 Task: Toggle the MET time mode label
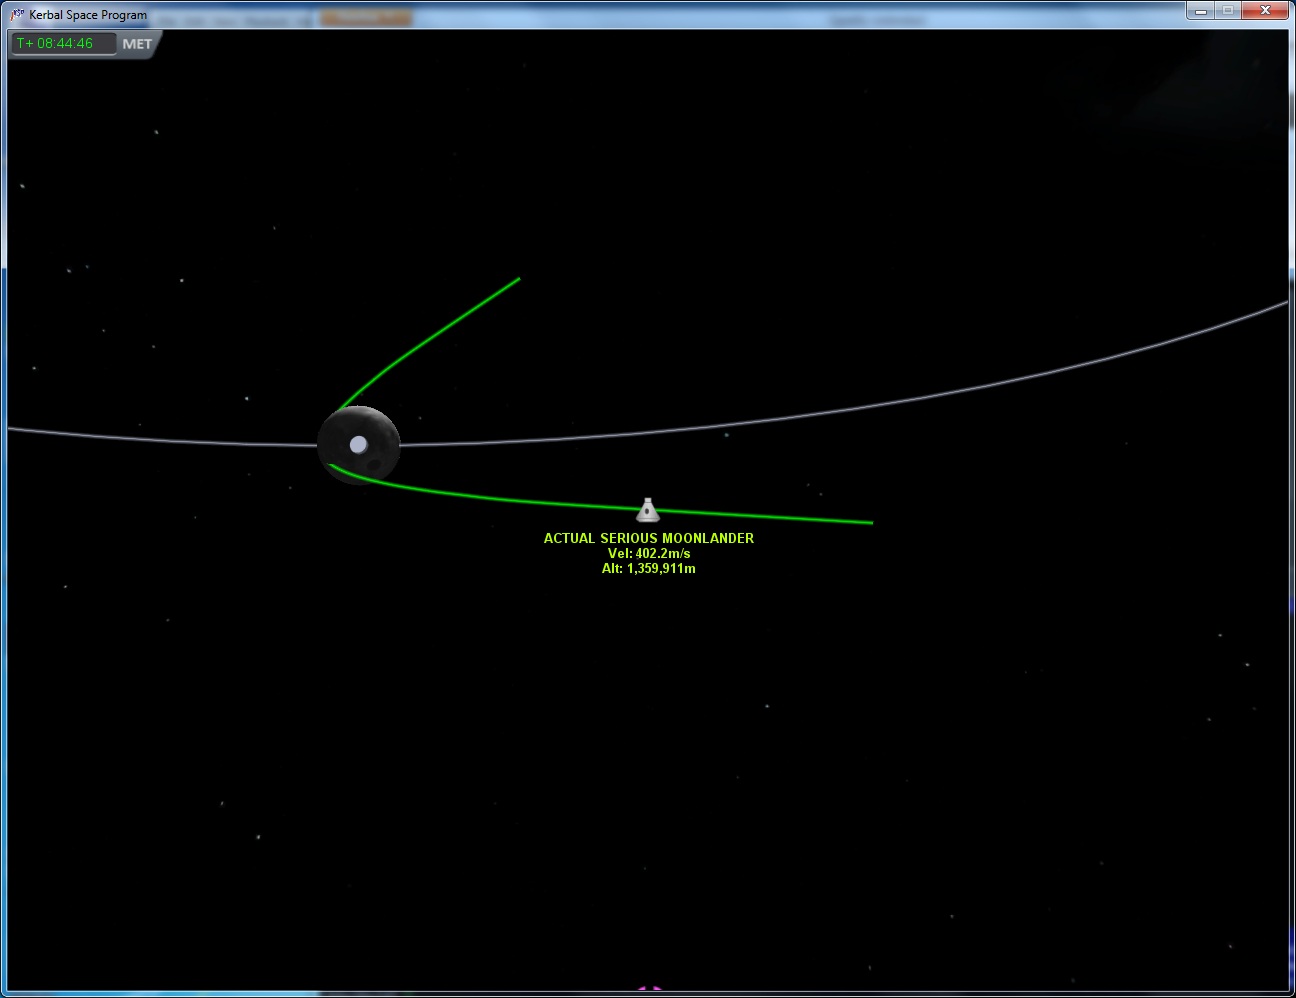click(137, 44)
